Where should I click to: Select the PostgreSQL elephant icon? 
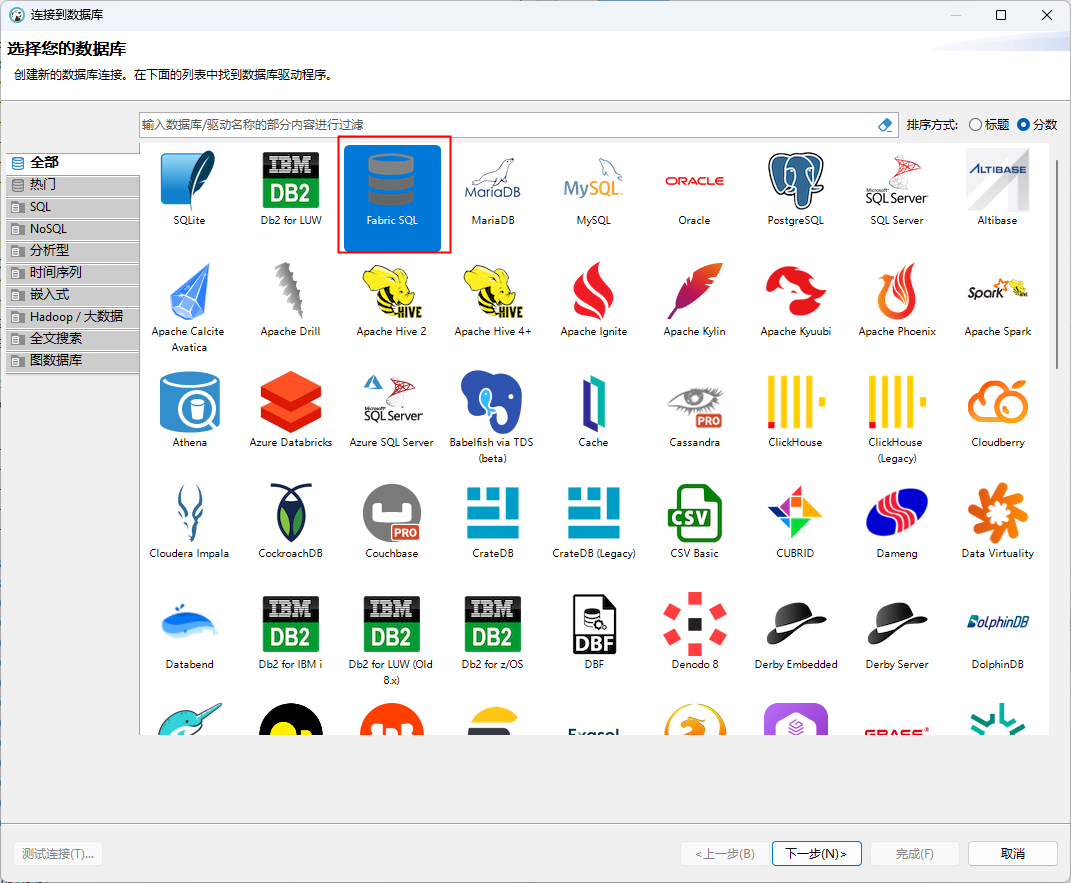coord(795,180)
